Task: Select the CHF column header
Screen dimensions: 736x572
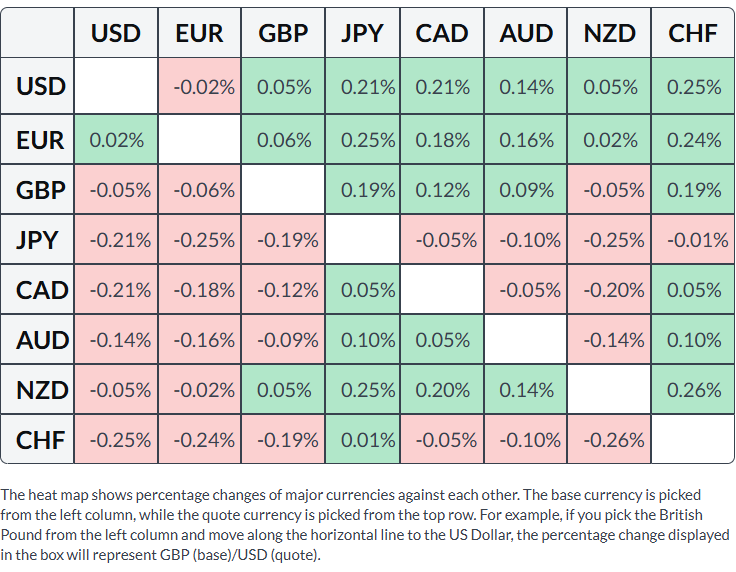Action: tap(693, 33)
